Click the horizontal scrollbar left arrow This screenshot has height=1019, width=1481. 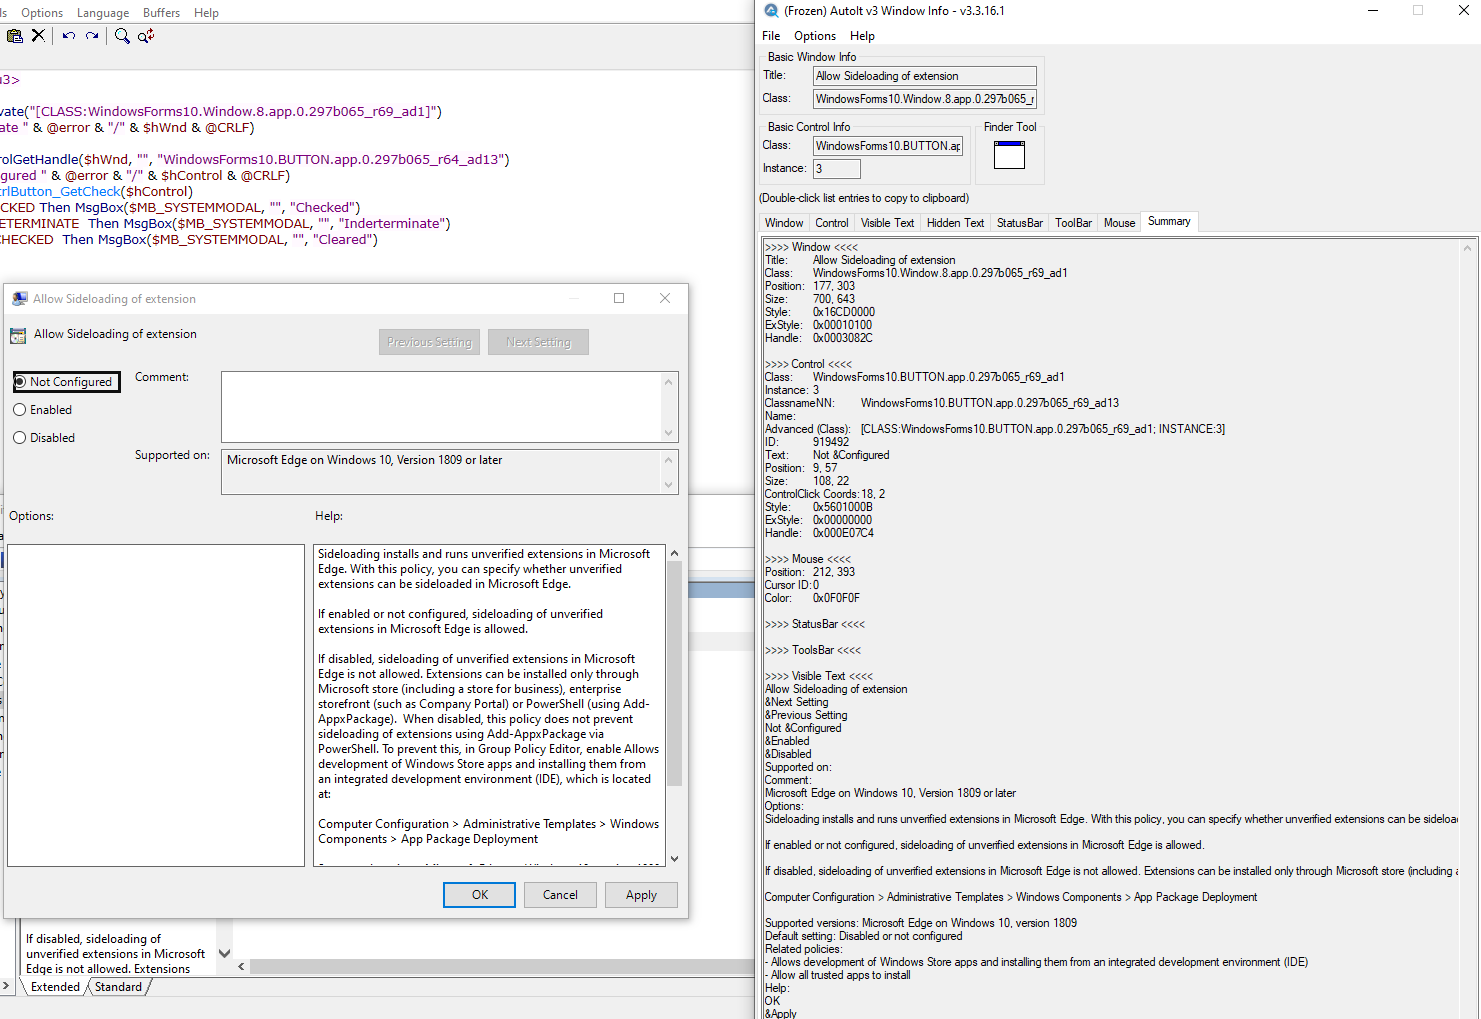(241, 967)
